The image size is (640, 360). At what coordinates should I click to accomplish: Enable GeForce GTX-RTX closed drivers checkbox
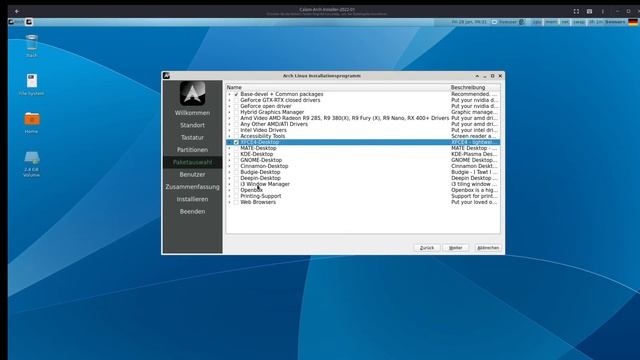click(x=236, y=100)
